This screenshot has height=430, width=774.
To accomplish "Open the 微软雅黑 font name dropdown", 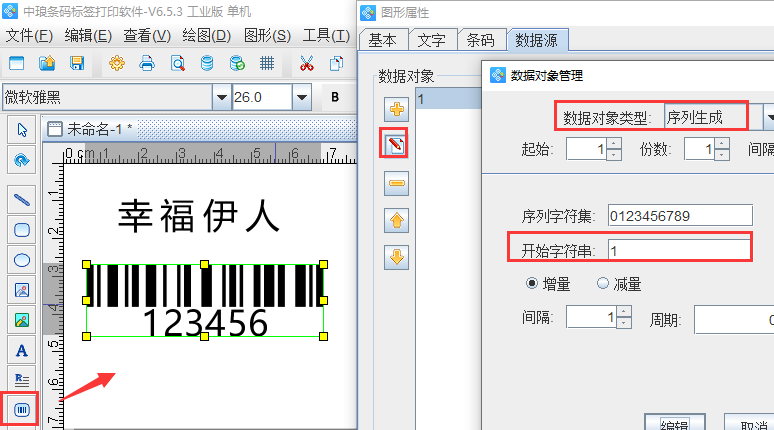I will coord(221,97).
